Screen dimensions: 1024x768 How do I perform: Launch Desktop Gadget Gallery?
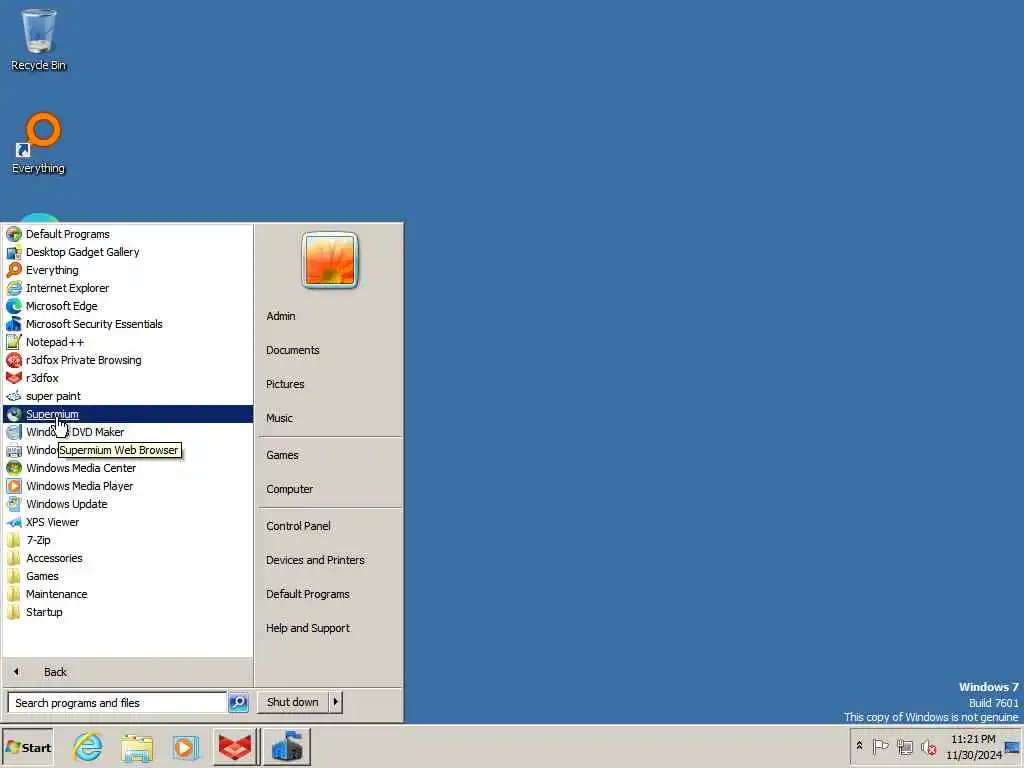point(127,252)
